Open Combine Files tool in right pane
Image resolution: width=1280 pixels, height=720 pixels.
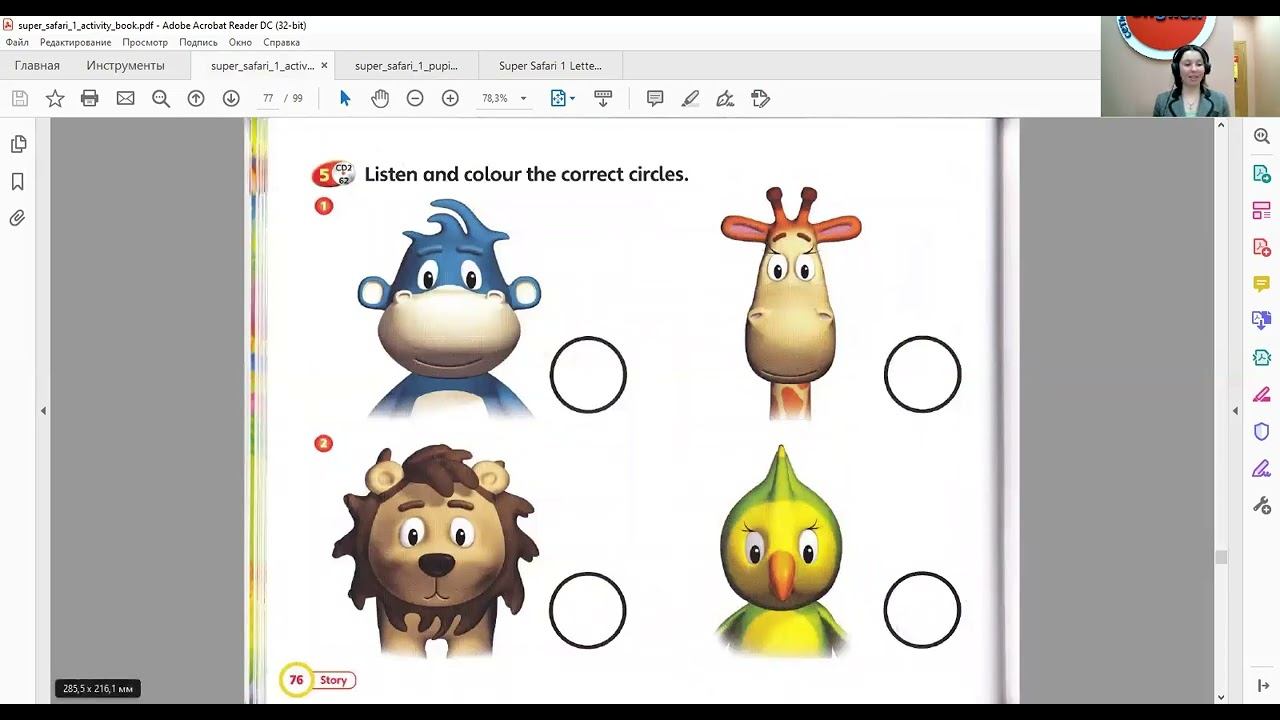[x=1262, y=321]
